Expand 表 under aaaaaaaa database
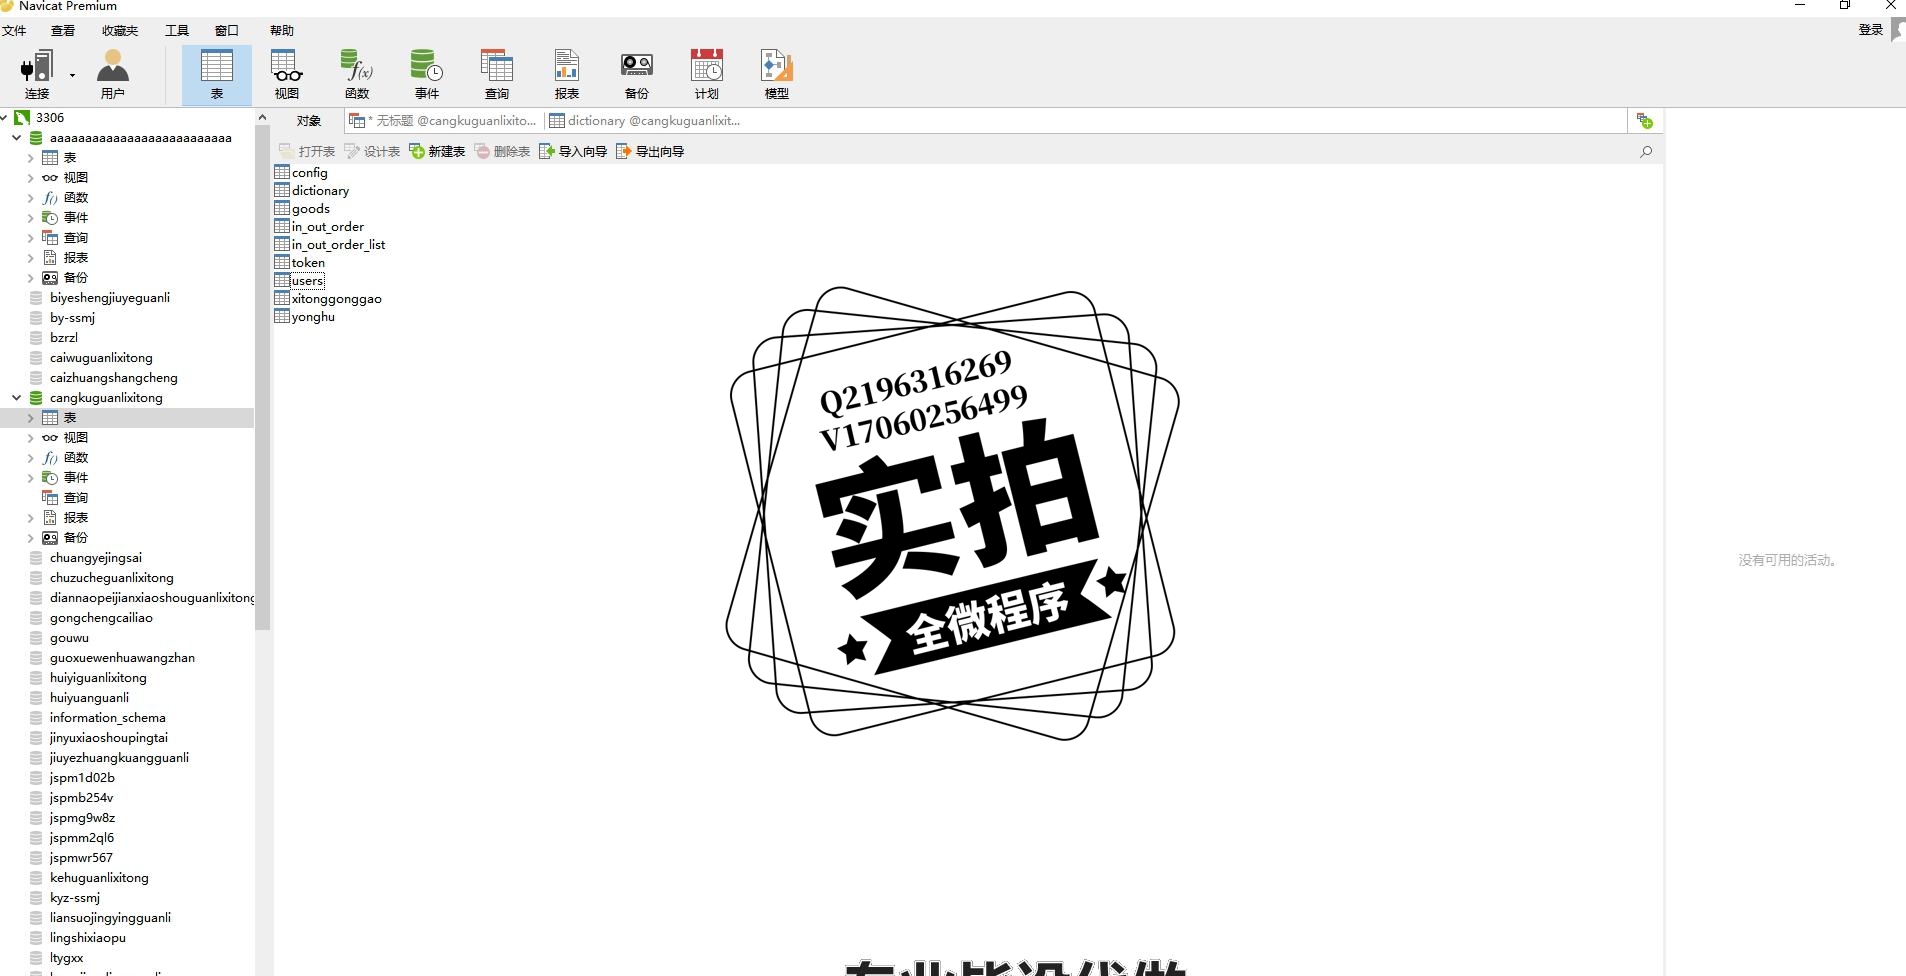 [31, 158]
